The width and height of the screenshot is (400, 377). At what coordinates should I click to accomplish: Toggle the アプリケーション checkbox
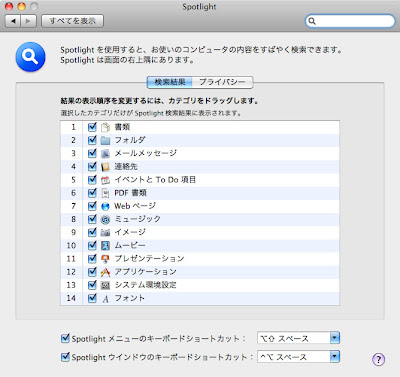(x=92, y=272)
